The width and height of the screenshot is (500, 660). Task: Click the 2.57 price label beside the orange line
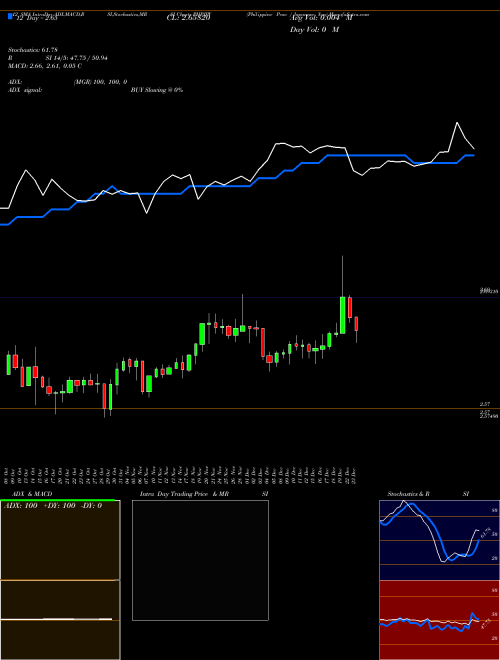click(x=485, y=404)
